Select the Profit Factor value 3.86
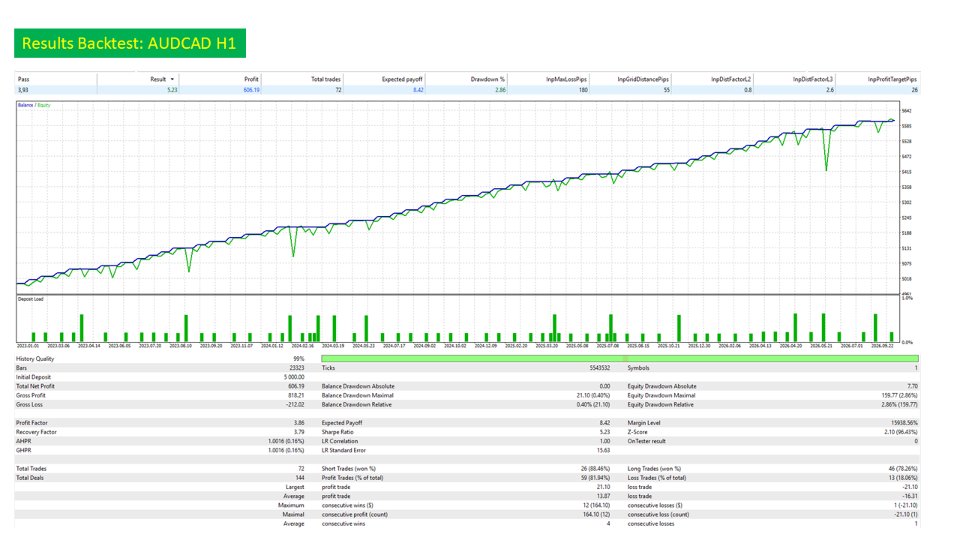This screenshot has width=960, height=540. [299, 423]
